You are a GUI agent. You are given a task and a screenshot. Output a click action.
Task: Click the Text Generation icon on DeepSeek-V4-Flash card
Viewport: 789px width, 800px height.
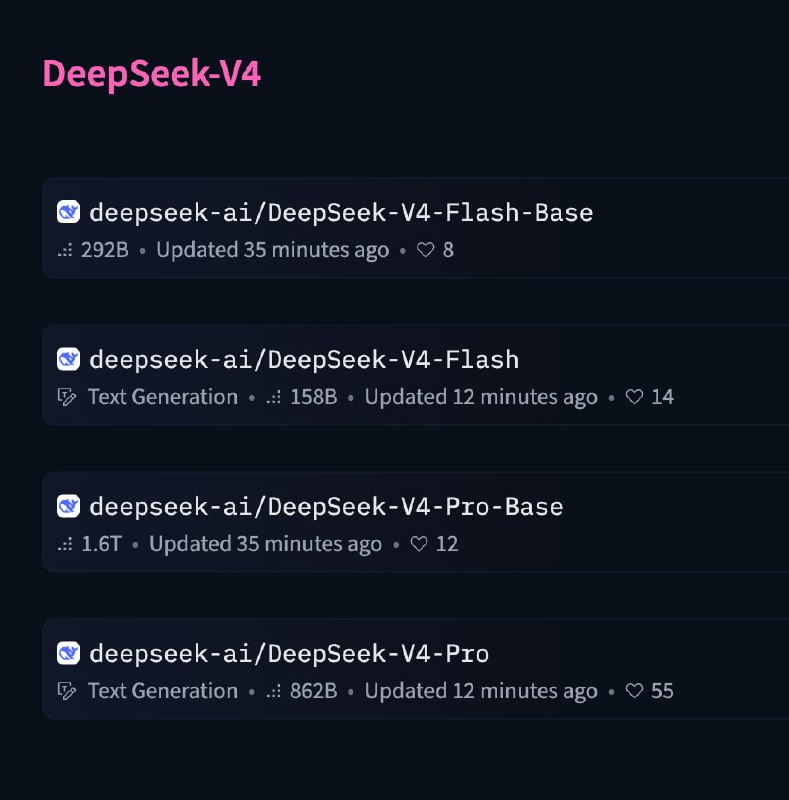click(x=64, y=396)
